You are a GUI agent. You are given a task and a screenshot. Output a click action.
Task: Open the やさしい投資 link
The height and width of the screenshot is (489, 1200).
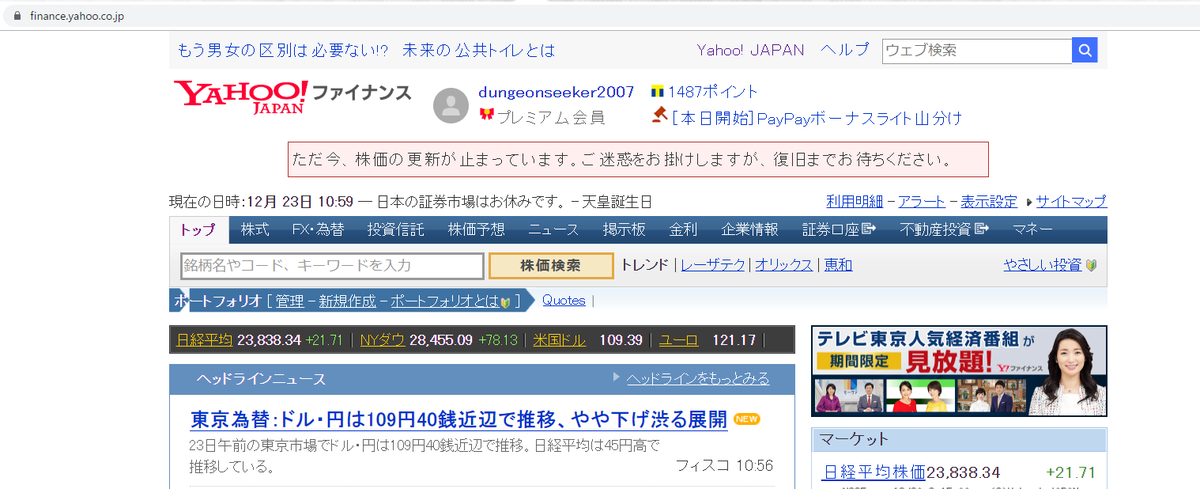pos(1043,265)
